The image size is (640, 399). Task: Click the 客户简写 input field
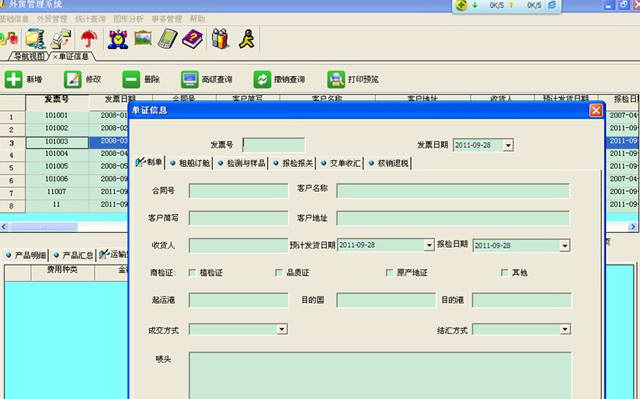point(238,218)
